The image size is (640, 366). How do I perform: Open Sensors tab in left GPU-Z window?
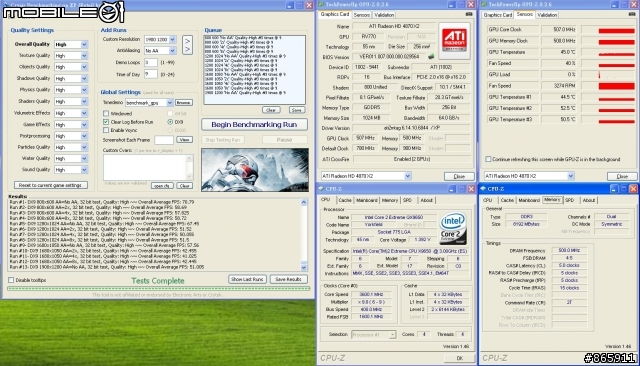[361, 15]
